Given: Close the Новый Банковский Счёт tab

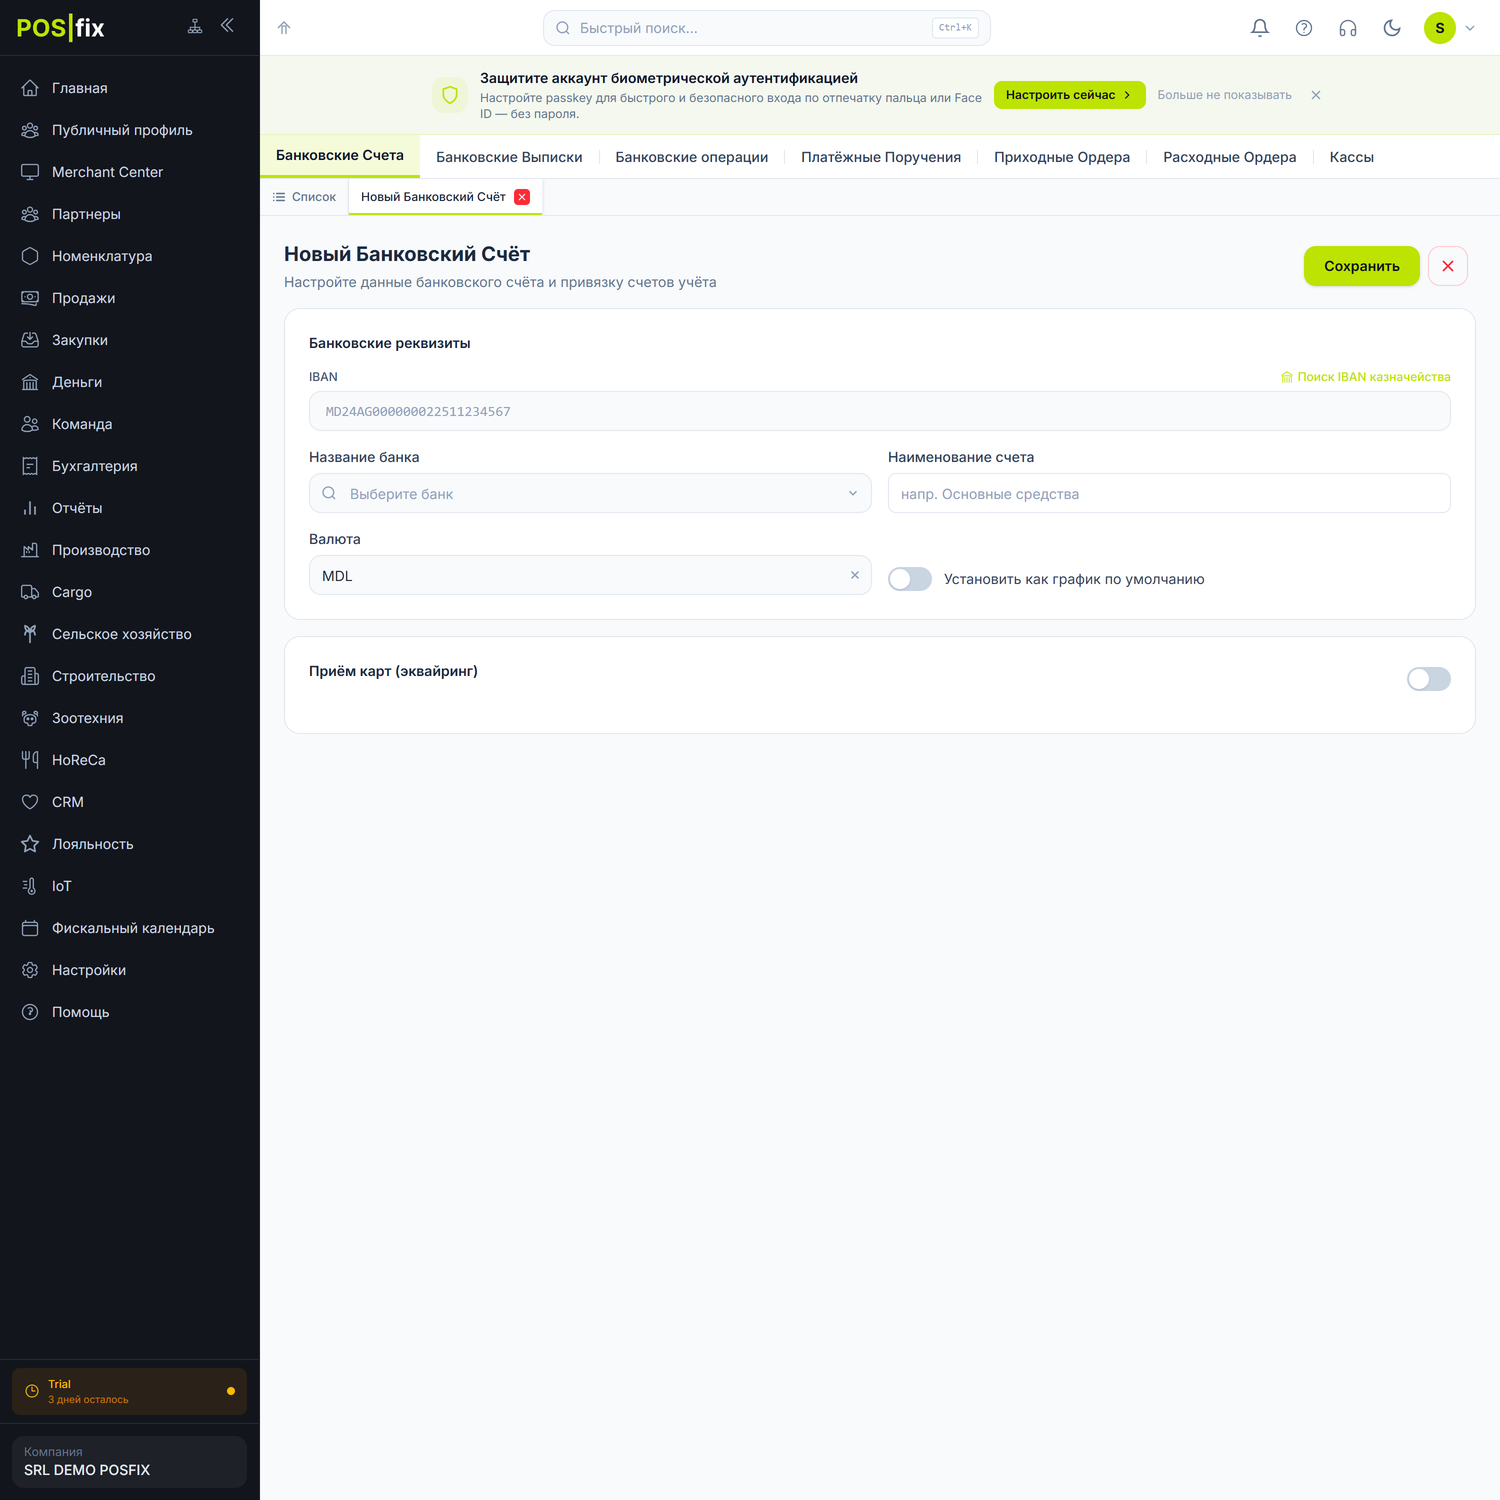Looking at the screenshot, I should [x=522, y=197].
